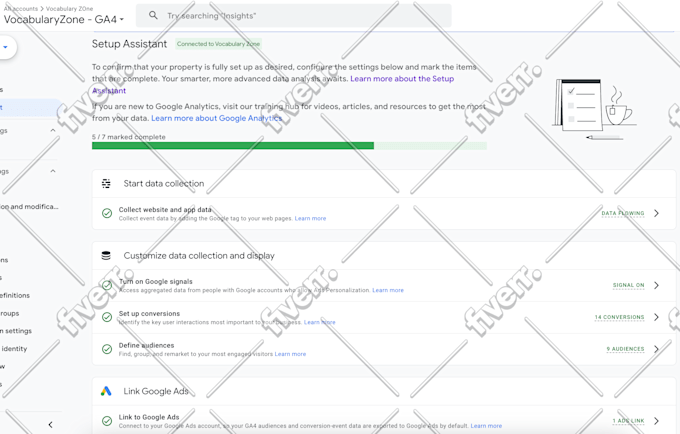The height and width of the screenshot is (434, 680).
Task: Click Learn more under Define audiences
Action: click(x=291, y=354)
